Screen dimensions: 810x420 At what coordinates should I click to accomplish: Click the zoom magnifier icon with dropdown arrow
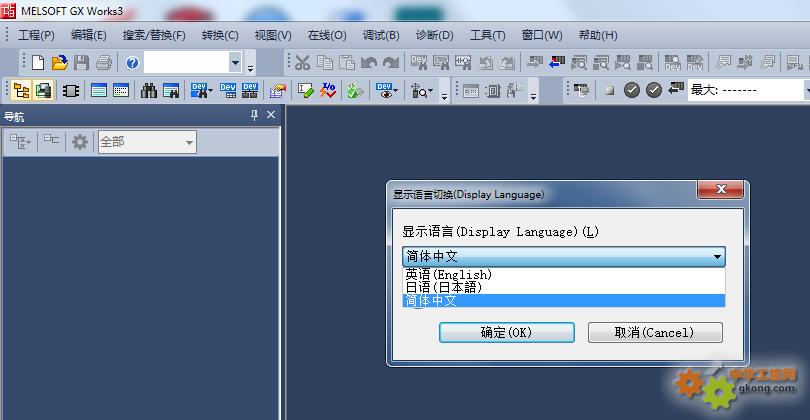click(x=422, y=91)
